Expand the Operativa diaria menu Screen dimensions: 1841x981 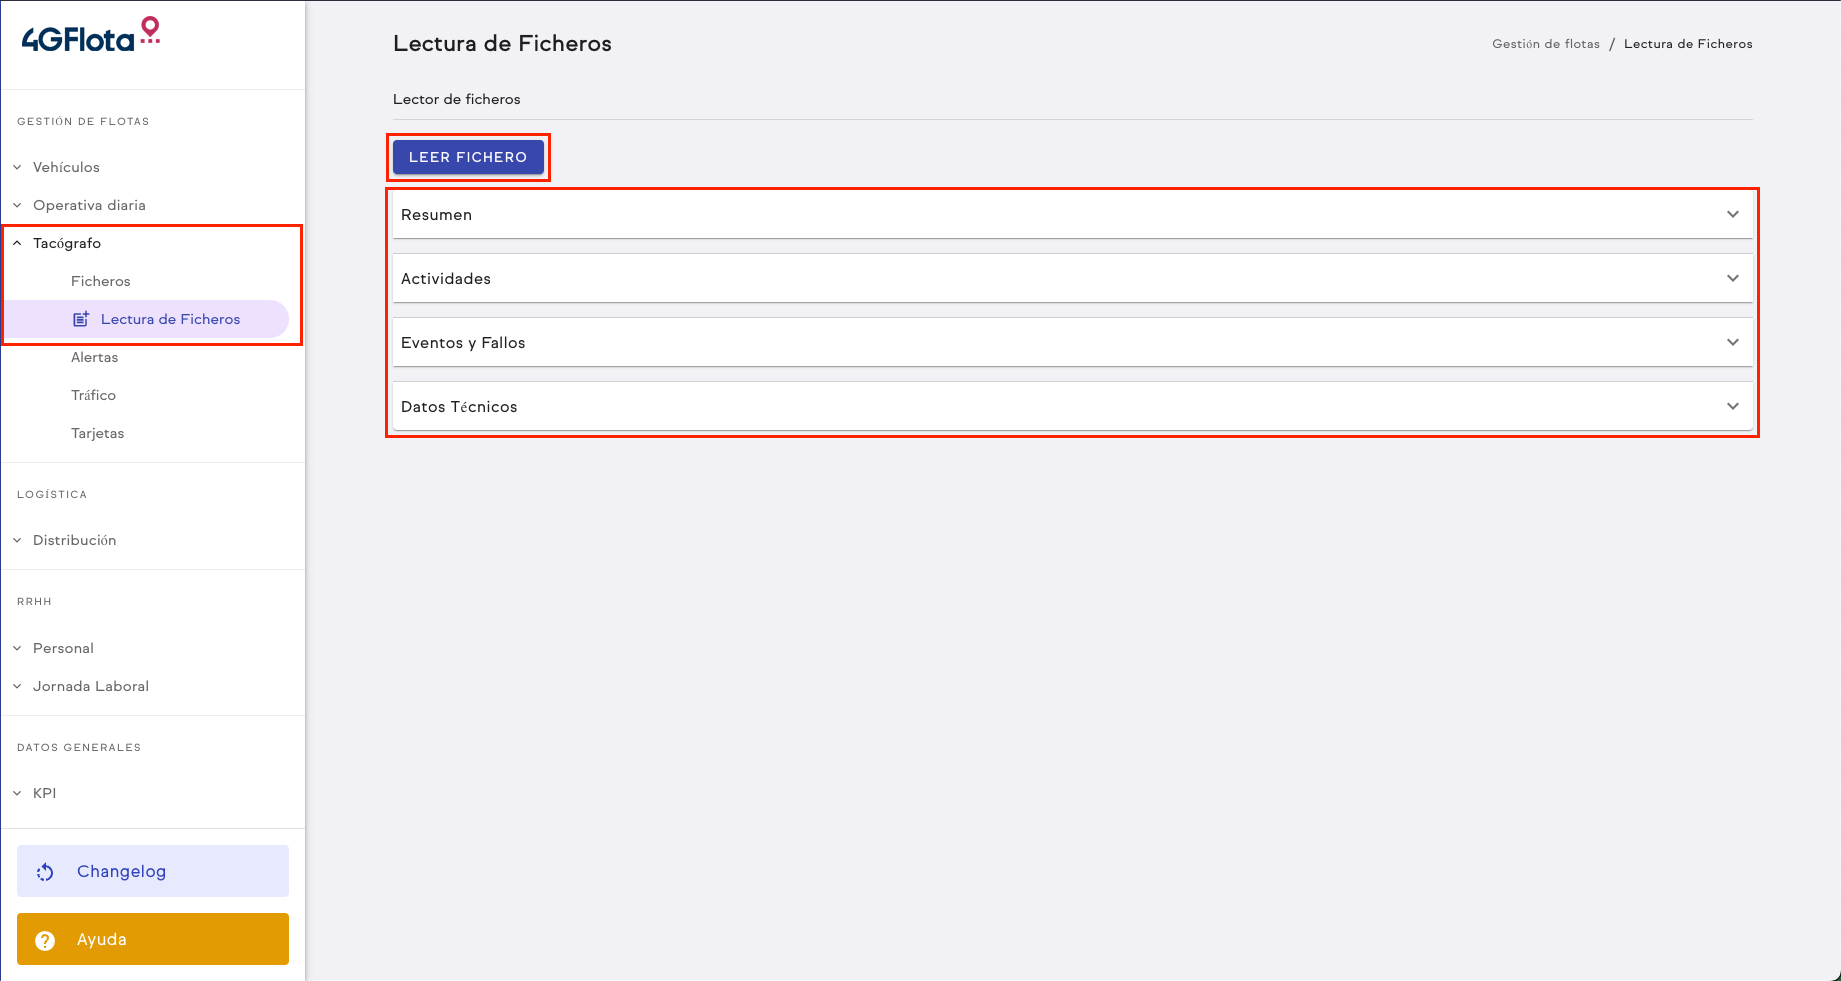[89, 205]
